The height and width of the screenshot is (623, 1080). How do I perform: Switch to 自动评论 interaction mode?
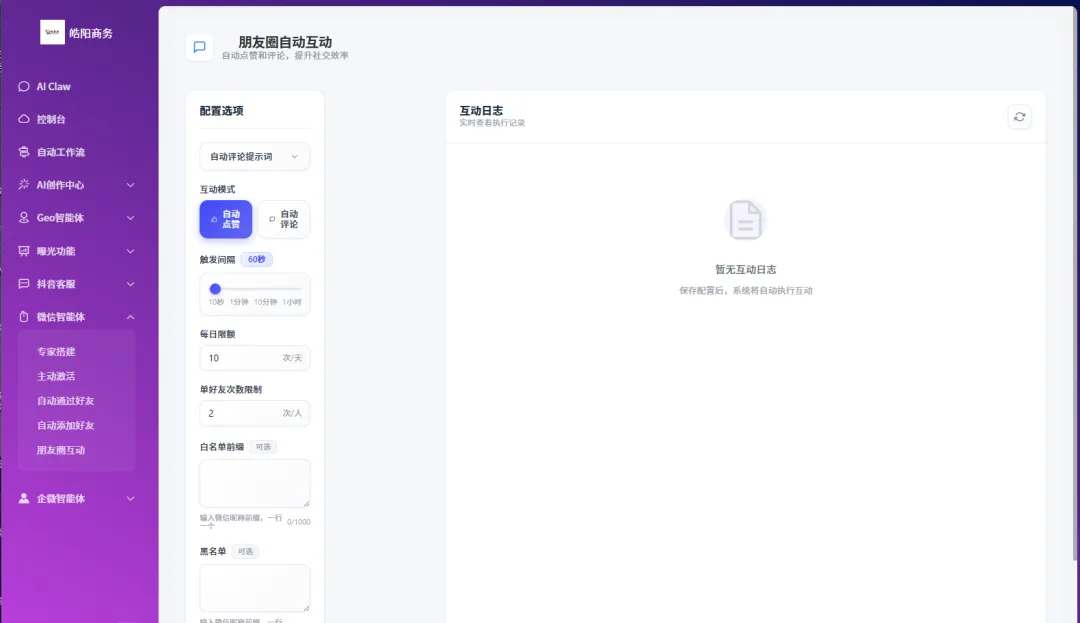pyautogui.click(x=283, y=219)
